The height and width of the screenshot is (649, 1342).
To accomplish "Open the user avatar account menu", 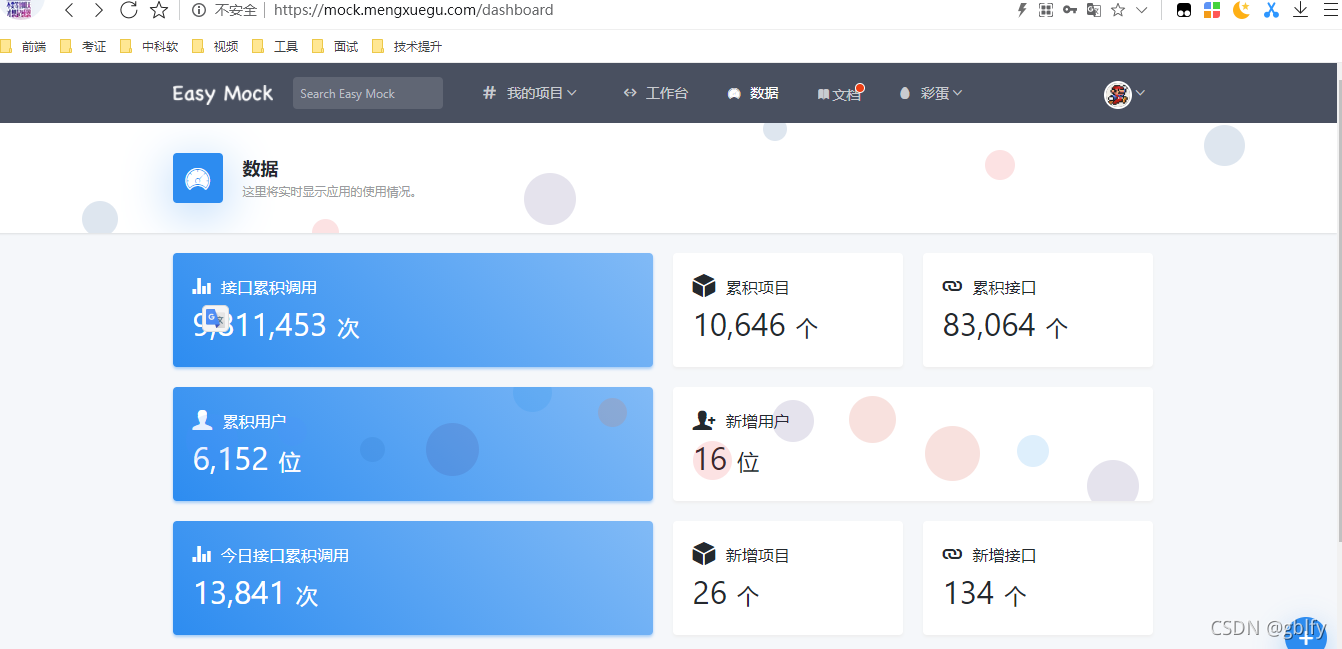I will pos(1125,94).
